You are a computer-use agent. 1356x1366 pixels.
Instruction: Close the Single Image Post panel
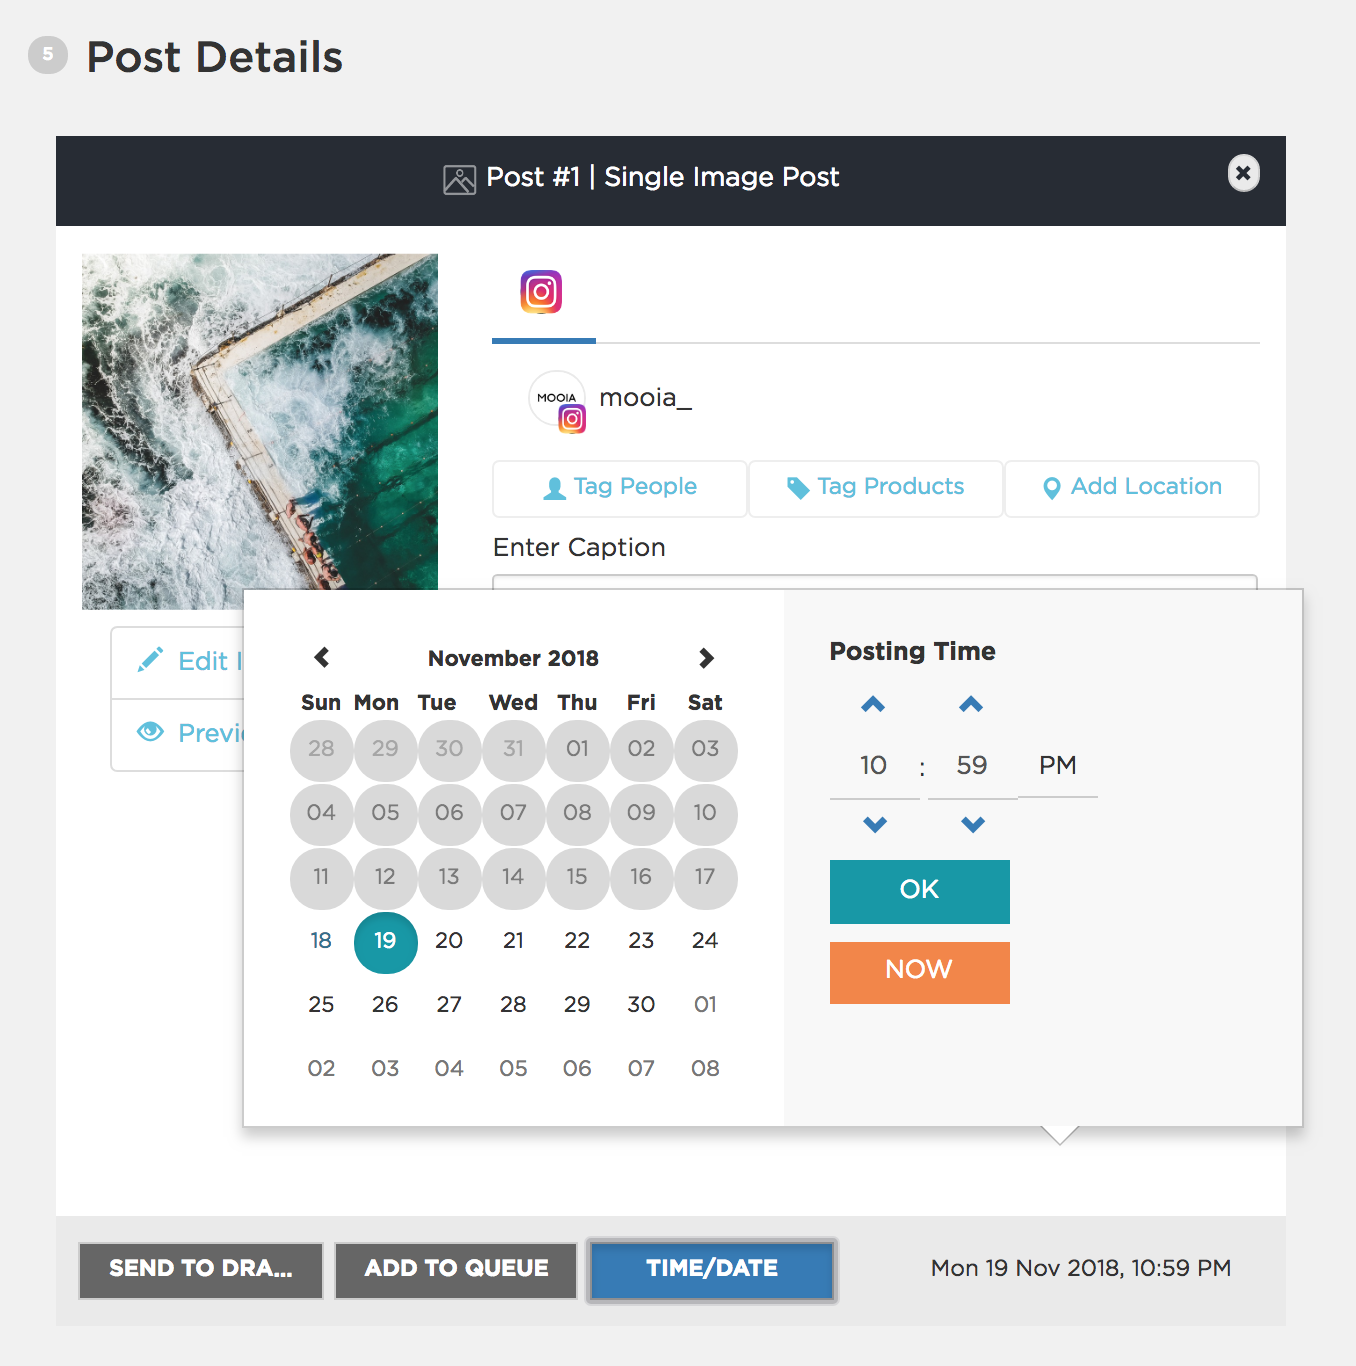[1243, 173]
